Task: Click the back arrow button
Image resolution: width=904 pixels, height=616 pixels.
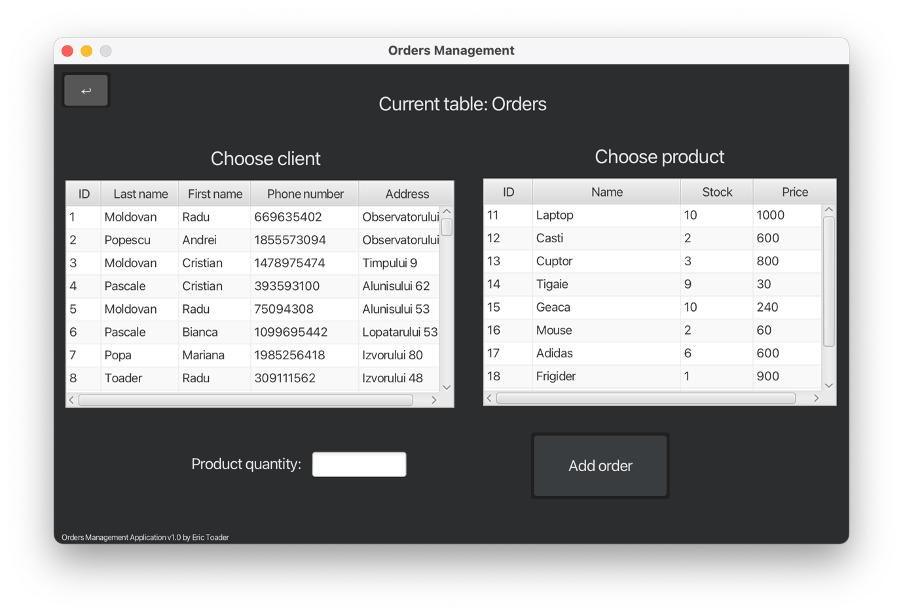Action: [86, 91]
